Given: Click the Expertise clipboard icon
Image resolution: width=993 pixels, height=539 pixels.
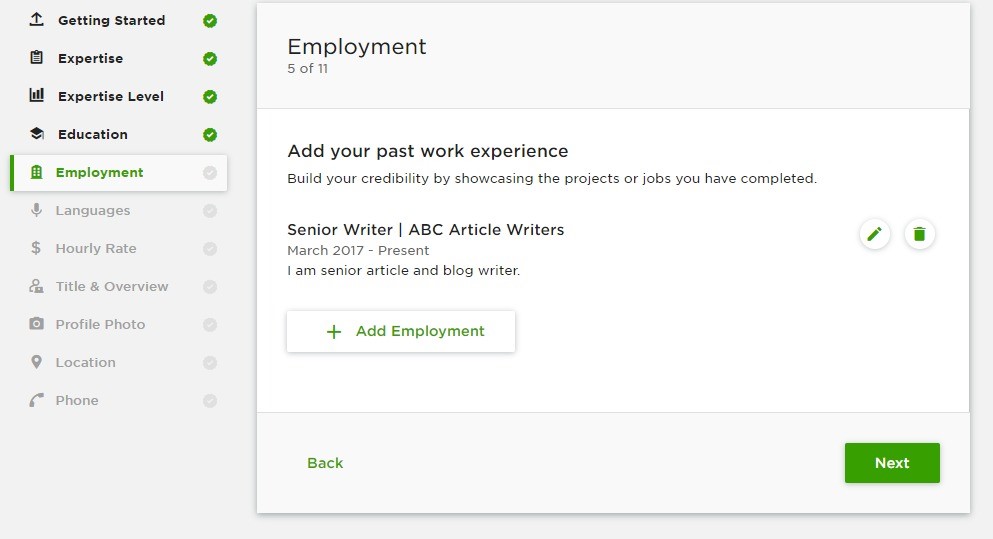Looking at the screenshot, I should point(37,58).
